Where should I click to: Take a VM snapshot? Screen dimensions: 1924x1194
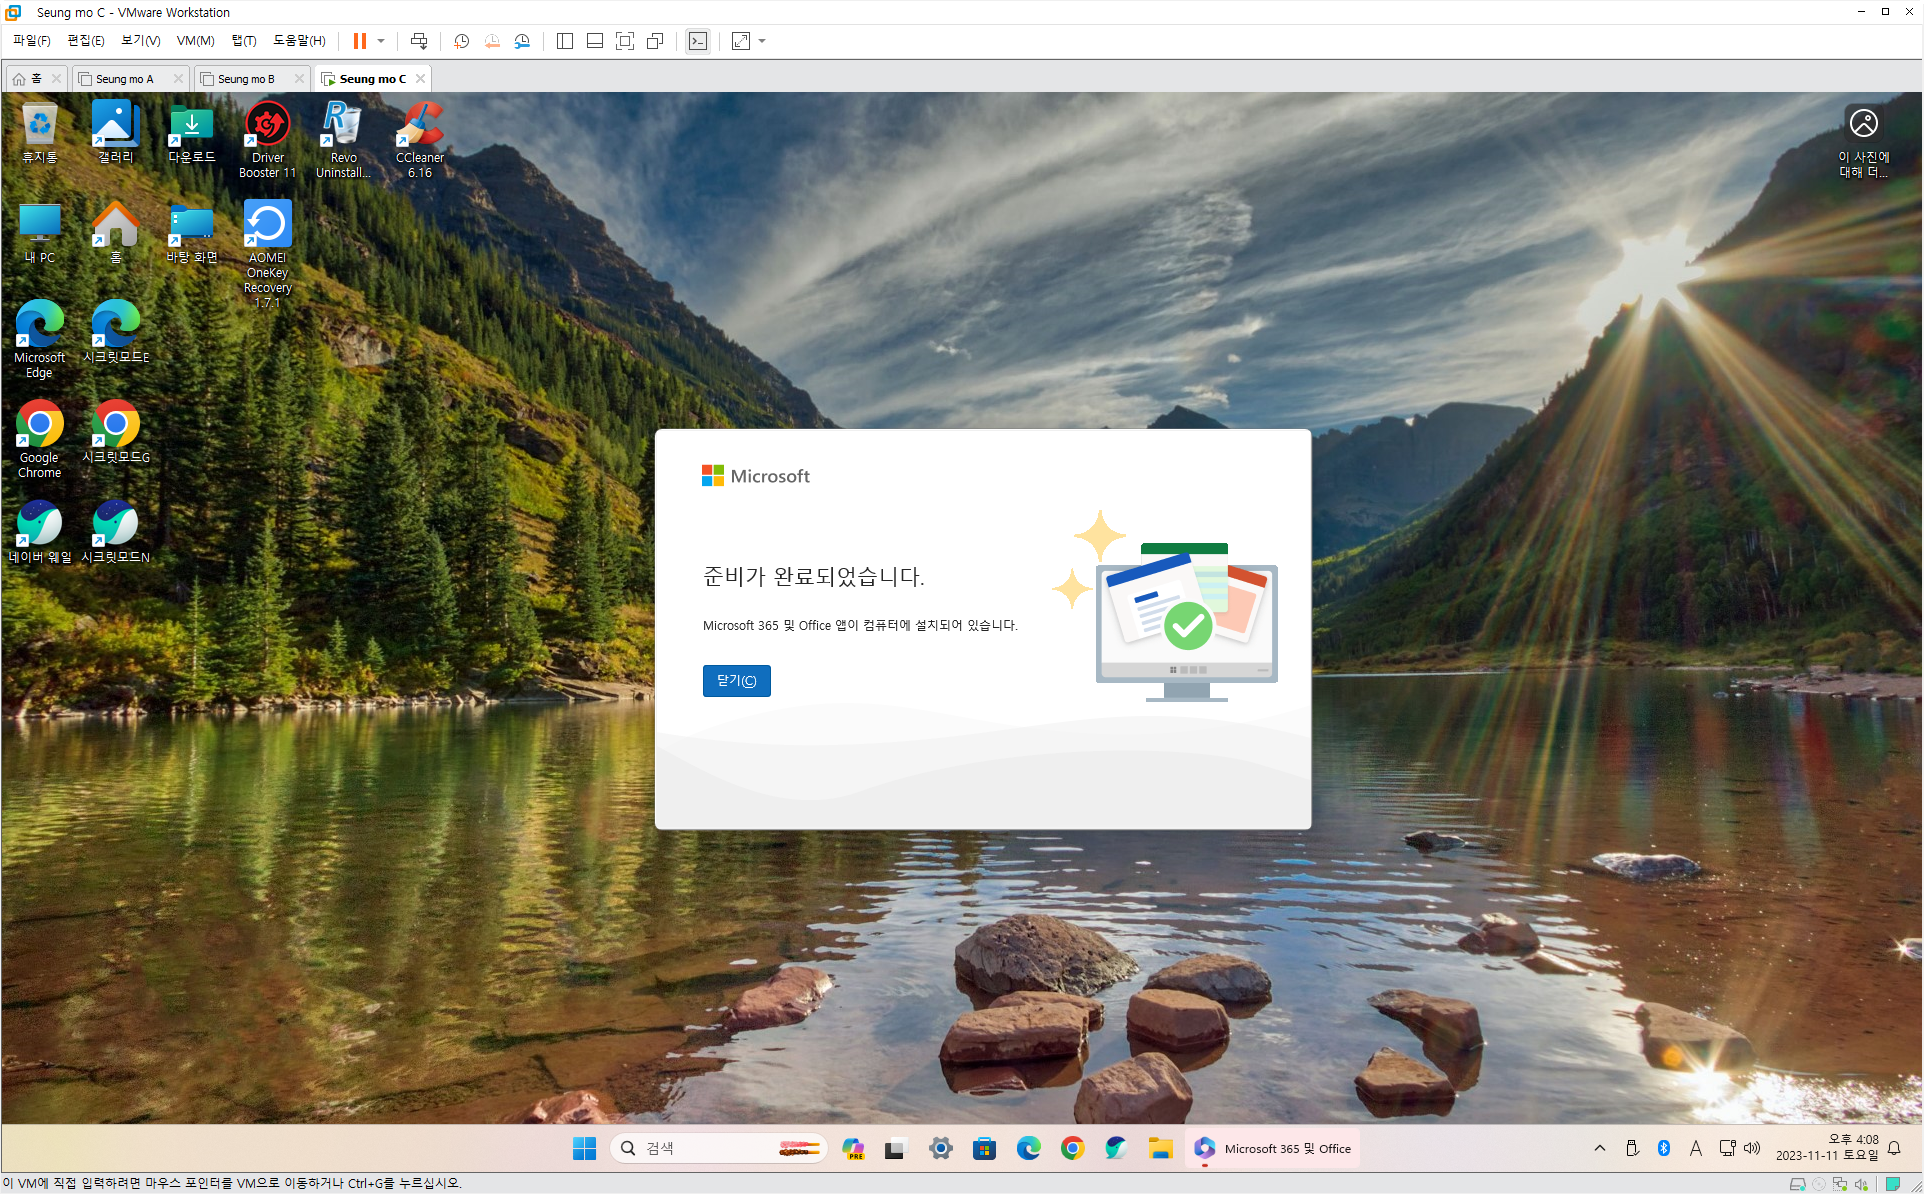[x=461, y=41]
